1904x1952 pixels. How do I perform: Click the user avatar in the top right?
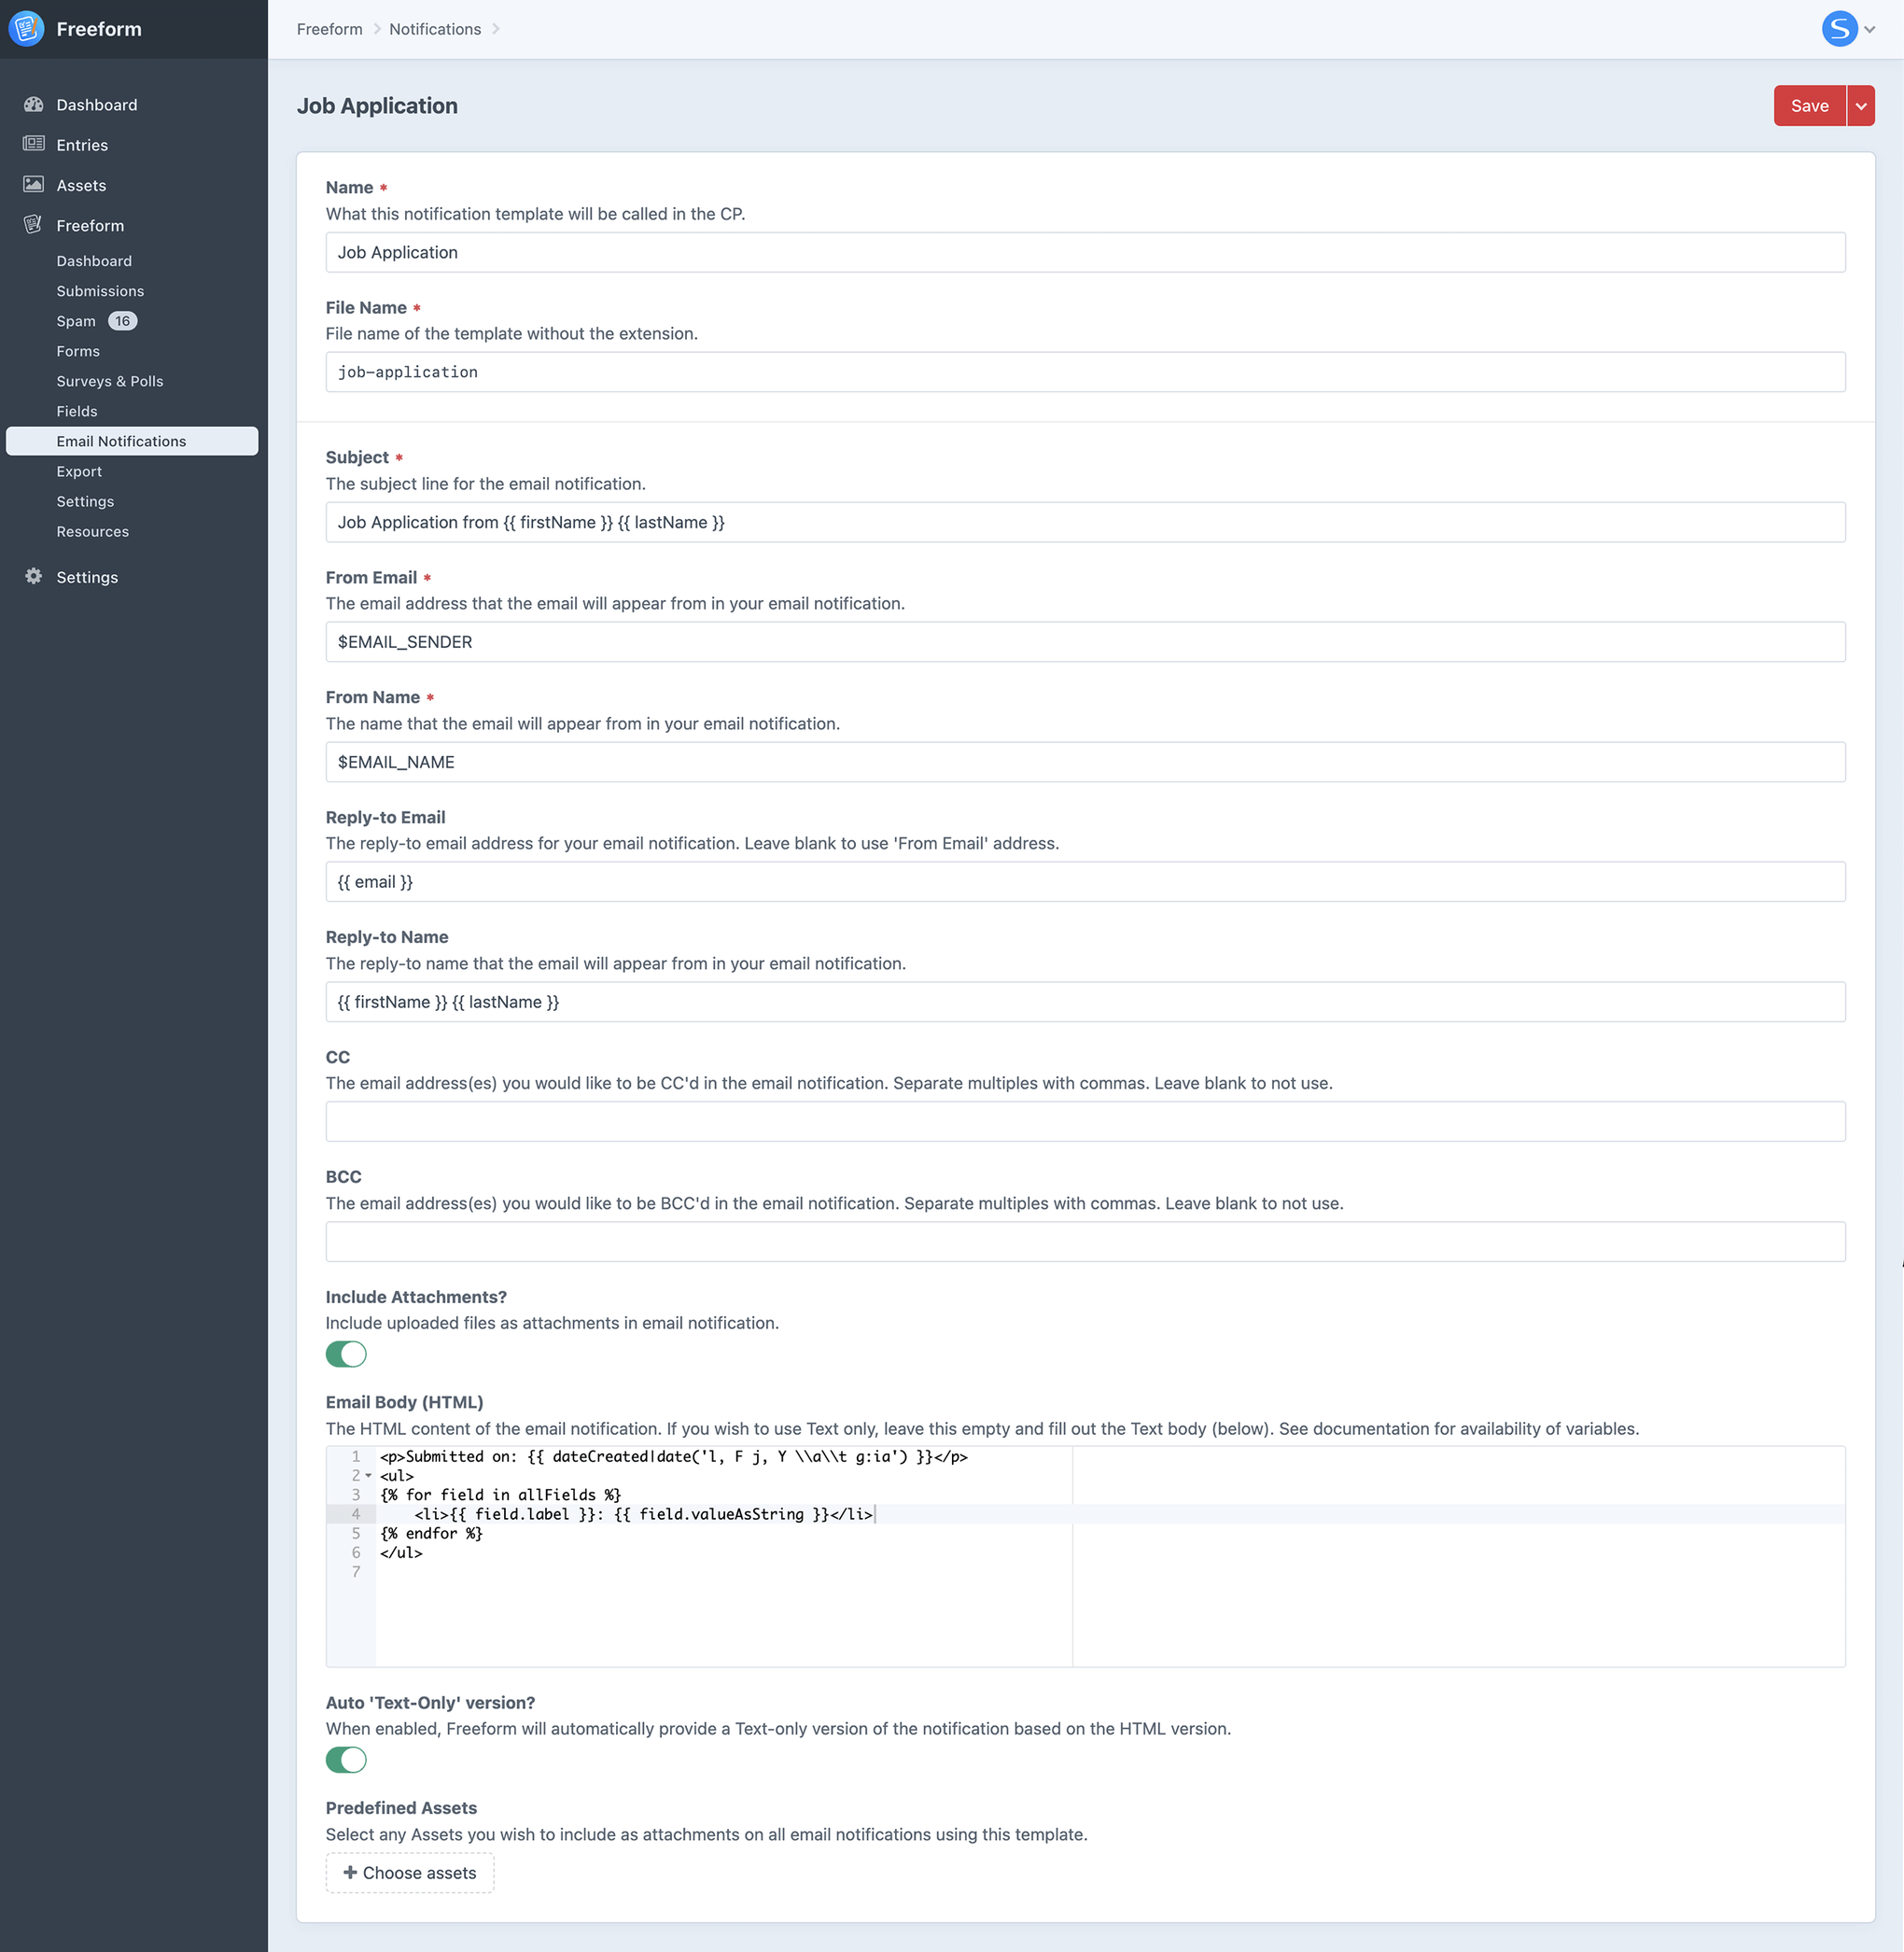tap(1840, 29)
